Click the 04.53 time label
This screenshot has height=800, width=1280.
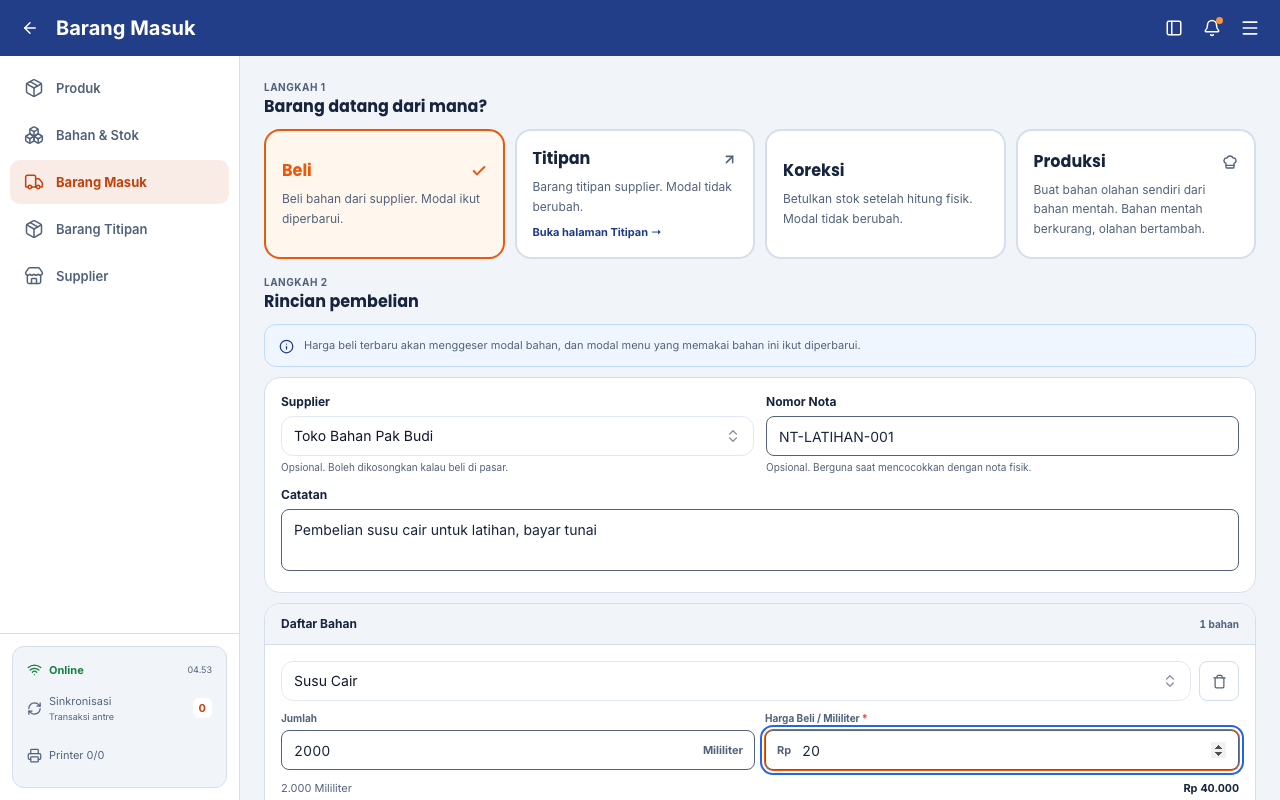(x=200, y=670)
